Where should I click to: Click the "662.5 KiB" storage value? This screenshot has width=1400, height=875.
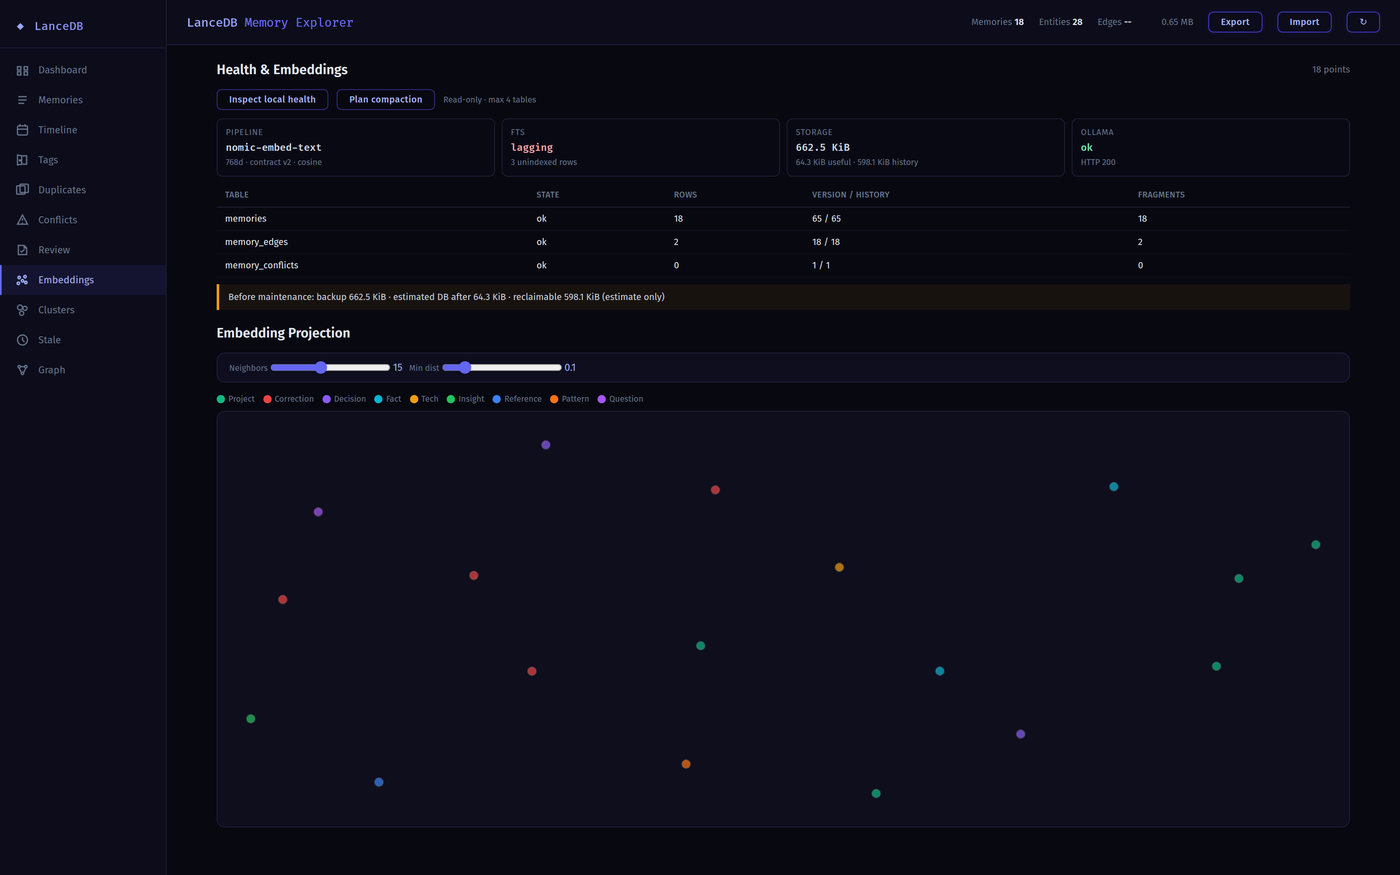[823, 147]
